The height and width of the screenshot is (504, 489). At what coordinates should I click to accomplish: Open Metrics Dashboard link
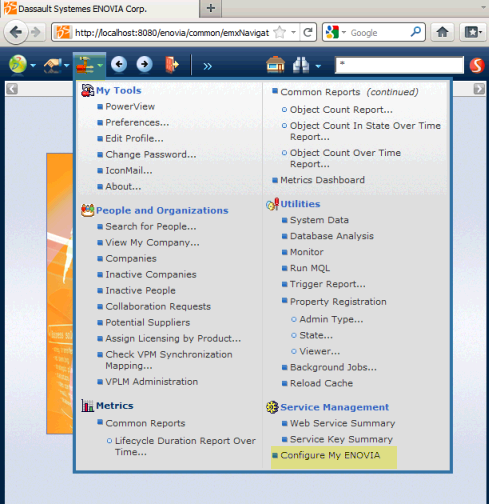coord(322,180)
